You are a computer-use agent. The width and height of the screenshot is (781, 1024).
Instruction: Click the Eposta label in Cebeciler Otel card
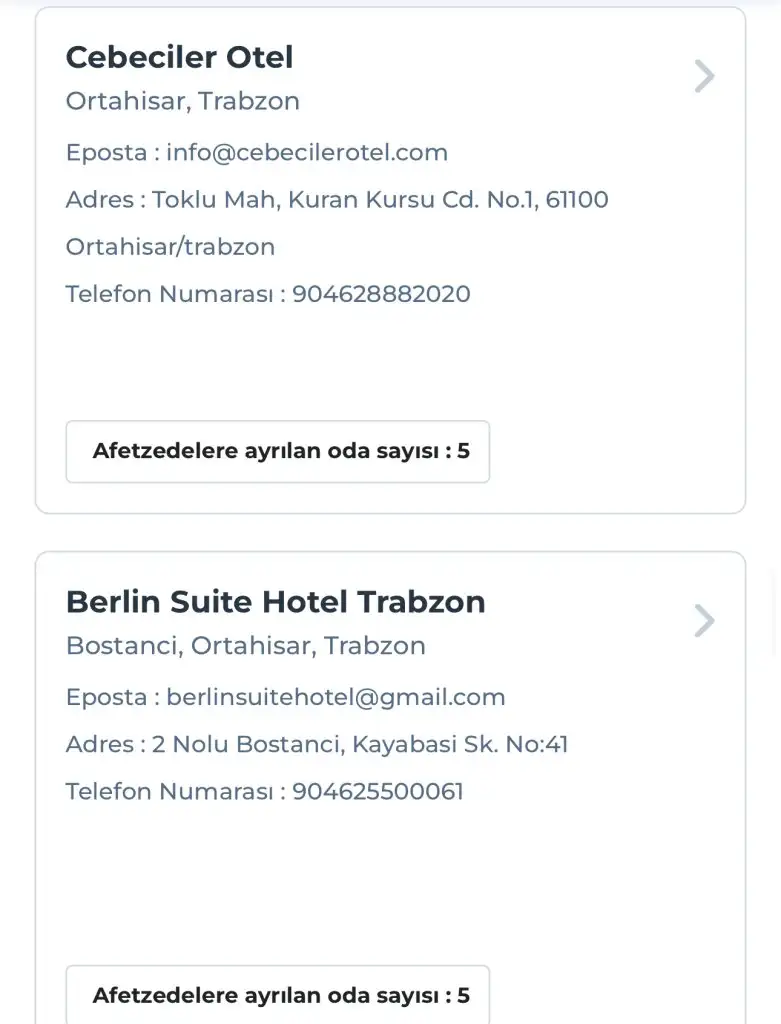pos(106,153)
